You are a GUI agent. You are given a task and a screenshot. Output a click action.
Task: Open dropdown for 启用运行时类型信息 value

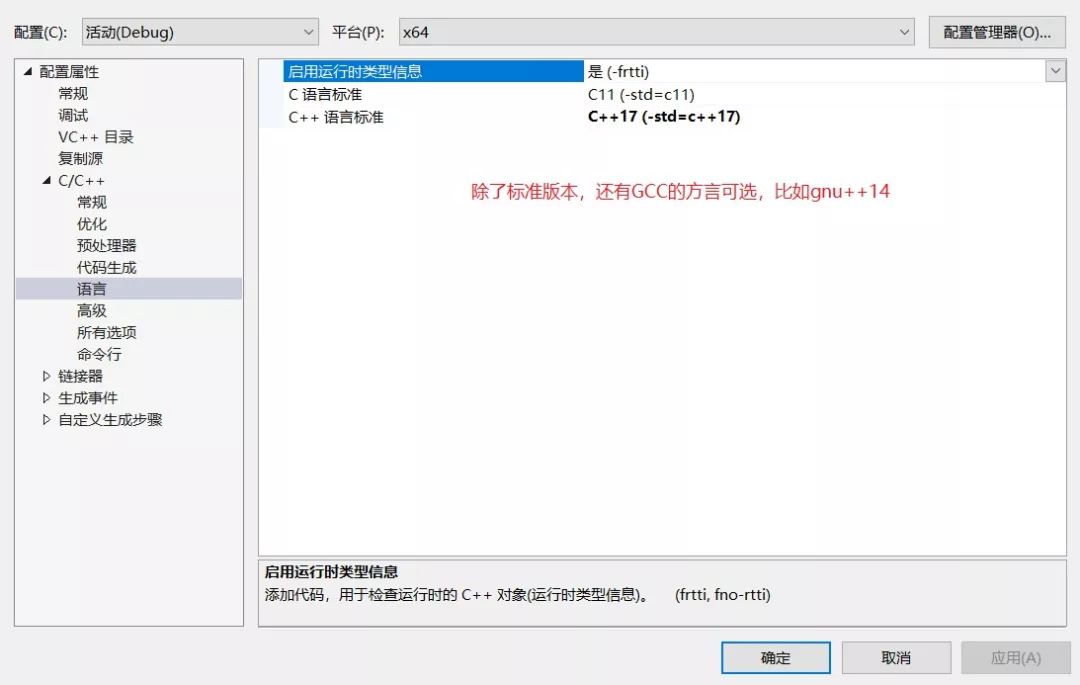click(1056, 70)
